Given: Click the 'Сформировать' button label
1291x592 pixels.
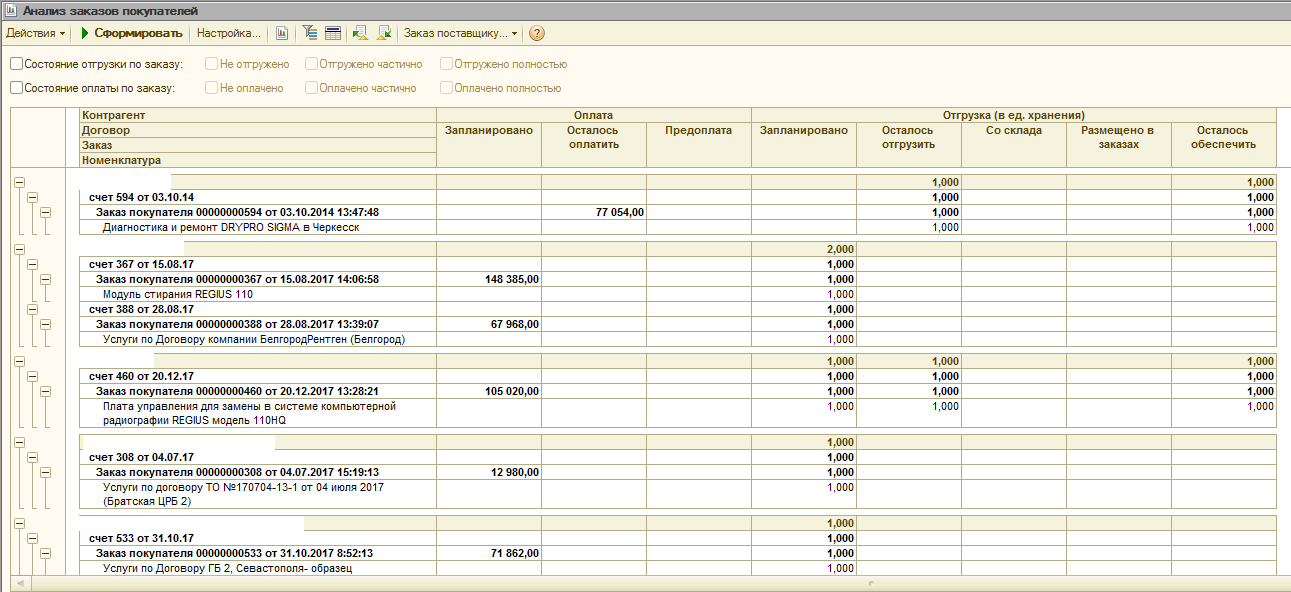Looking at the screenshot, I should tap(138, 33).
